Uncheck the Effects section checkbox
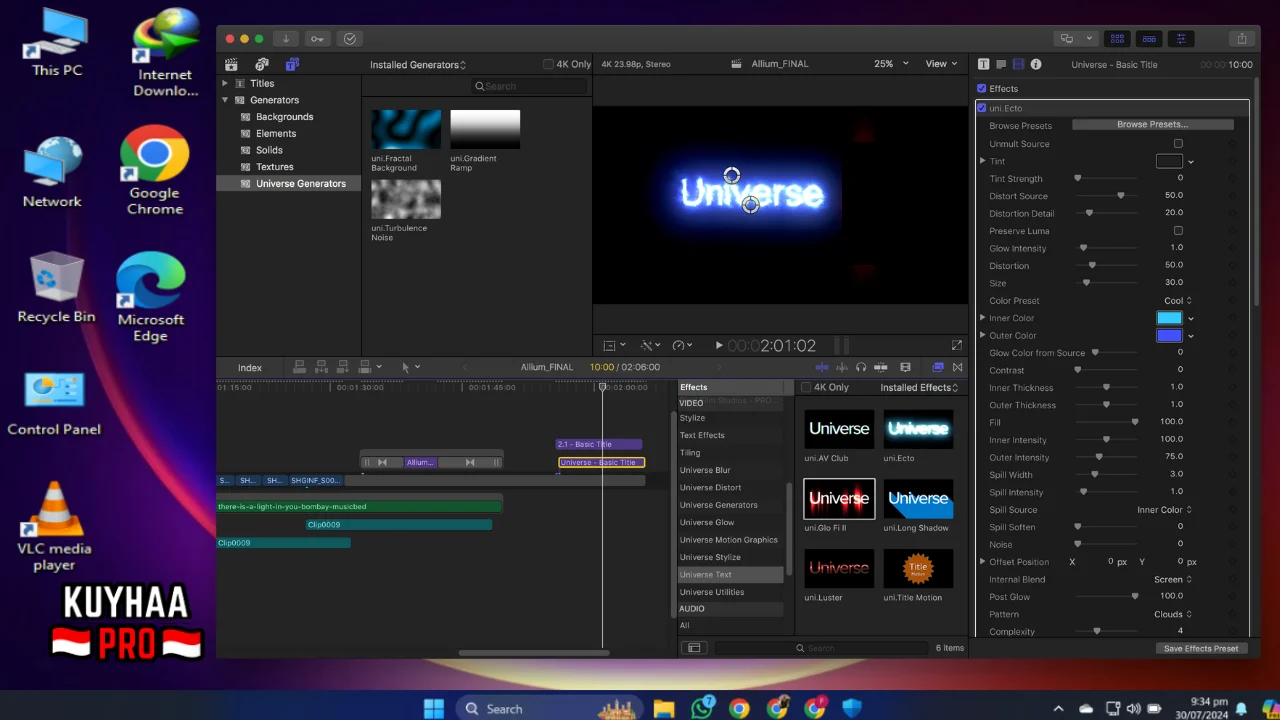The height and width of the screenshot is (720, 1280). pyautogui.click(x=981, y=88)
